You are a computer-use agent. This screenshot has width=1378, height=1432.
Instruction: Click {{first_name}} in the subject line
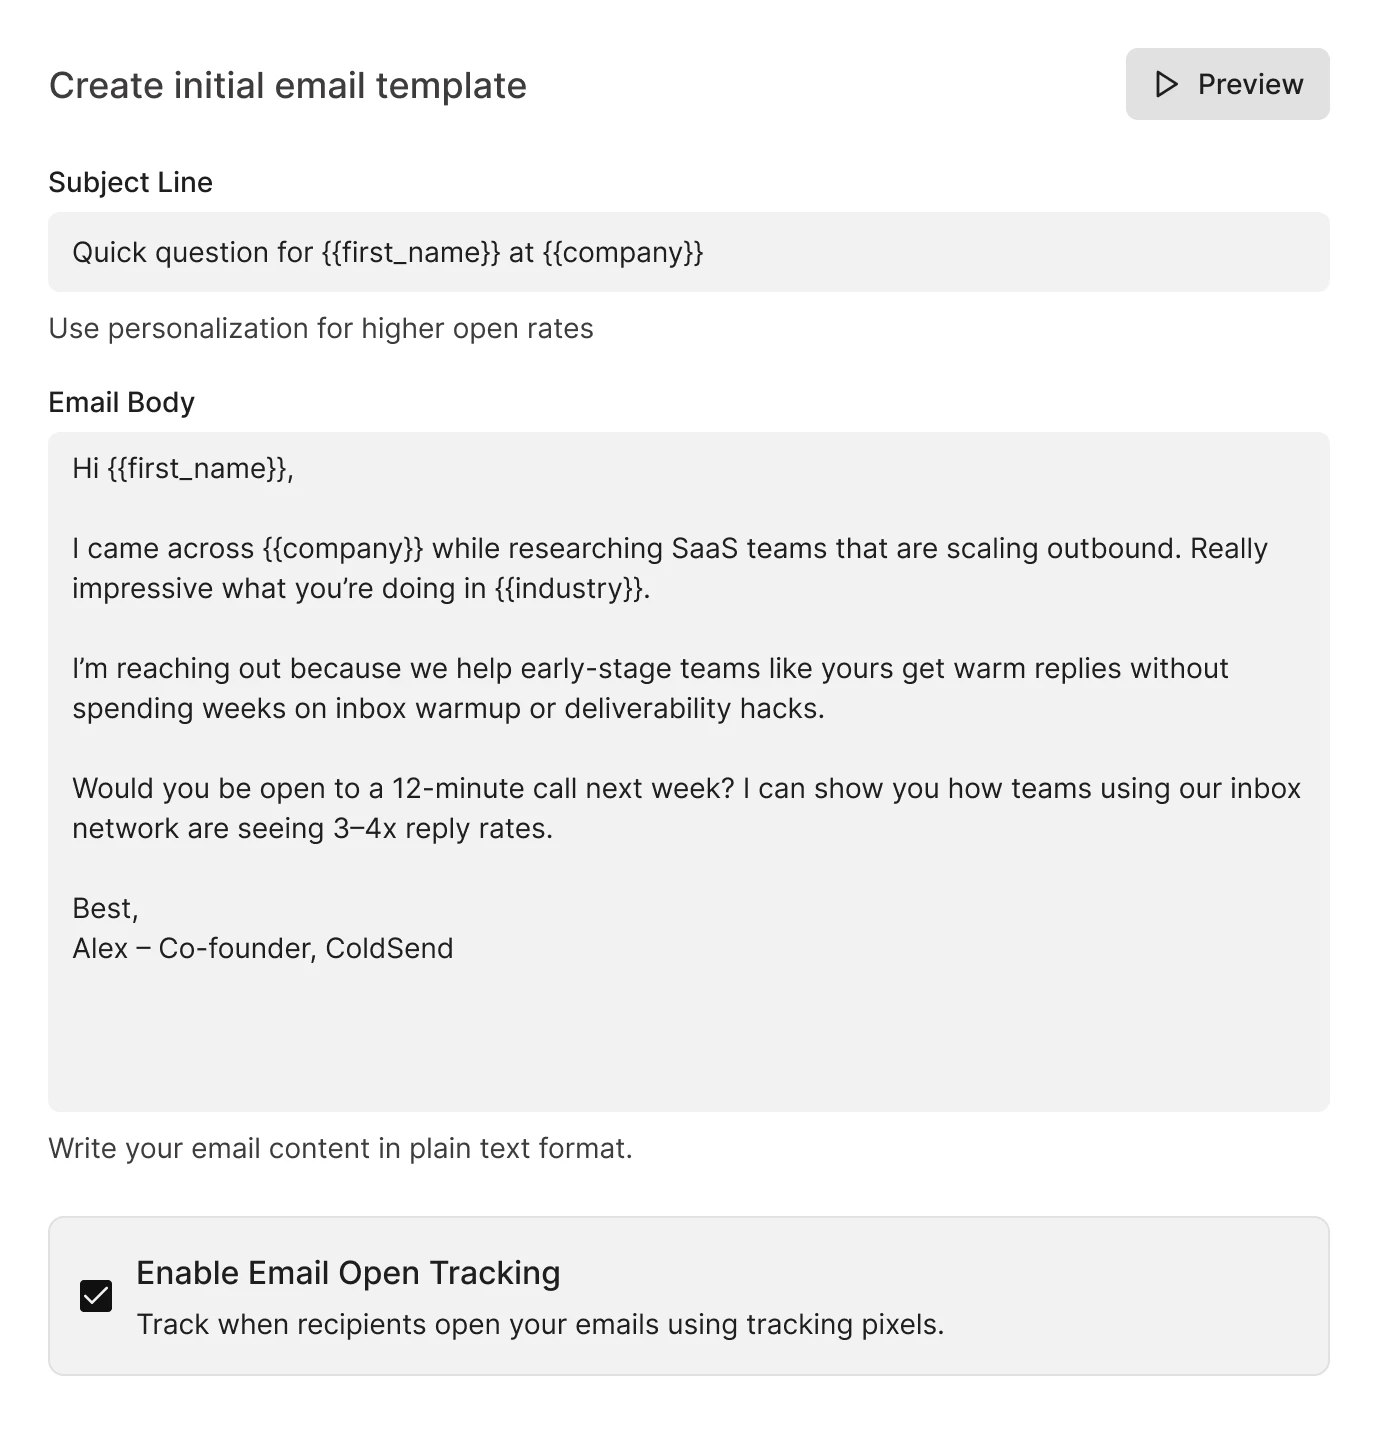coord(410,252)
